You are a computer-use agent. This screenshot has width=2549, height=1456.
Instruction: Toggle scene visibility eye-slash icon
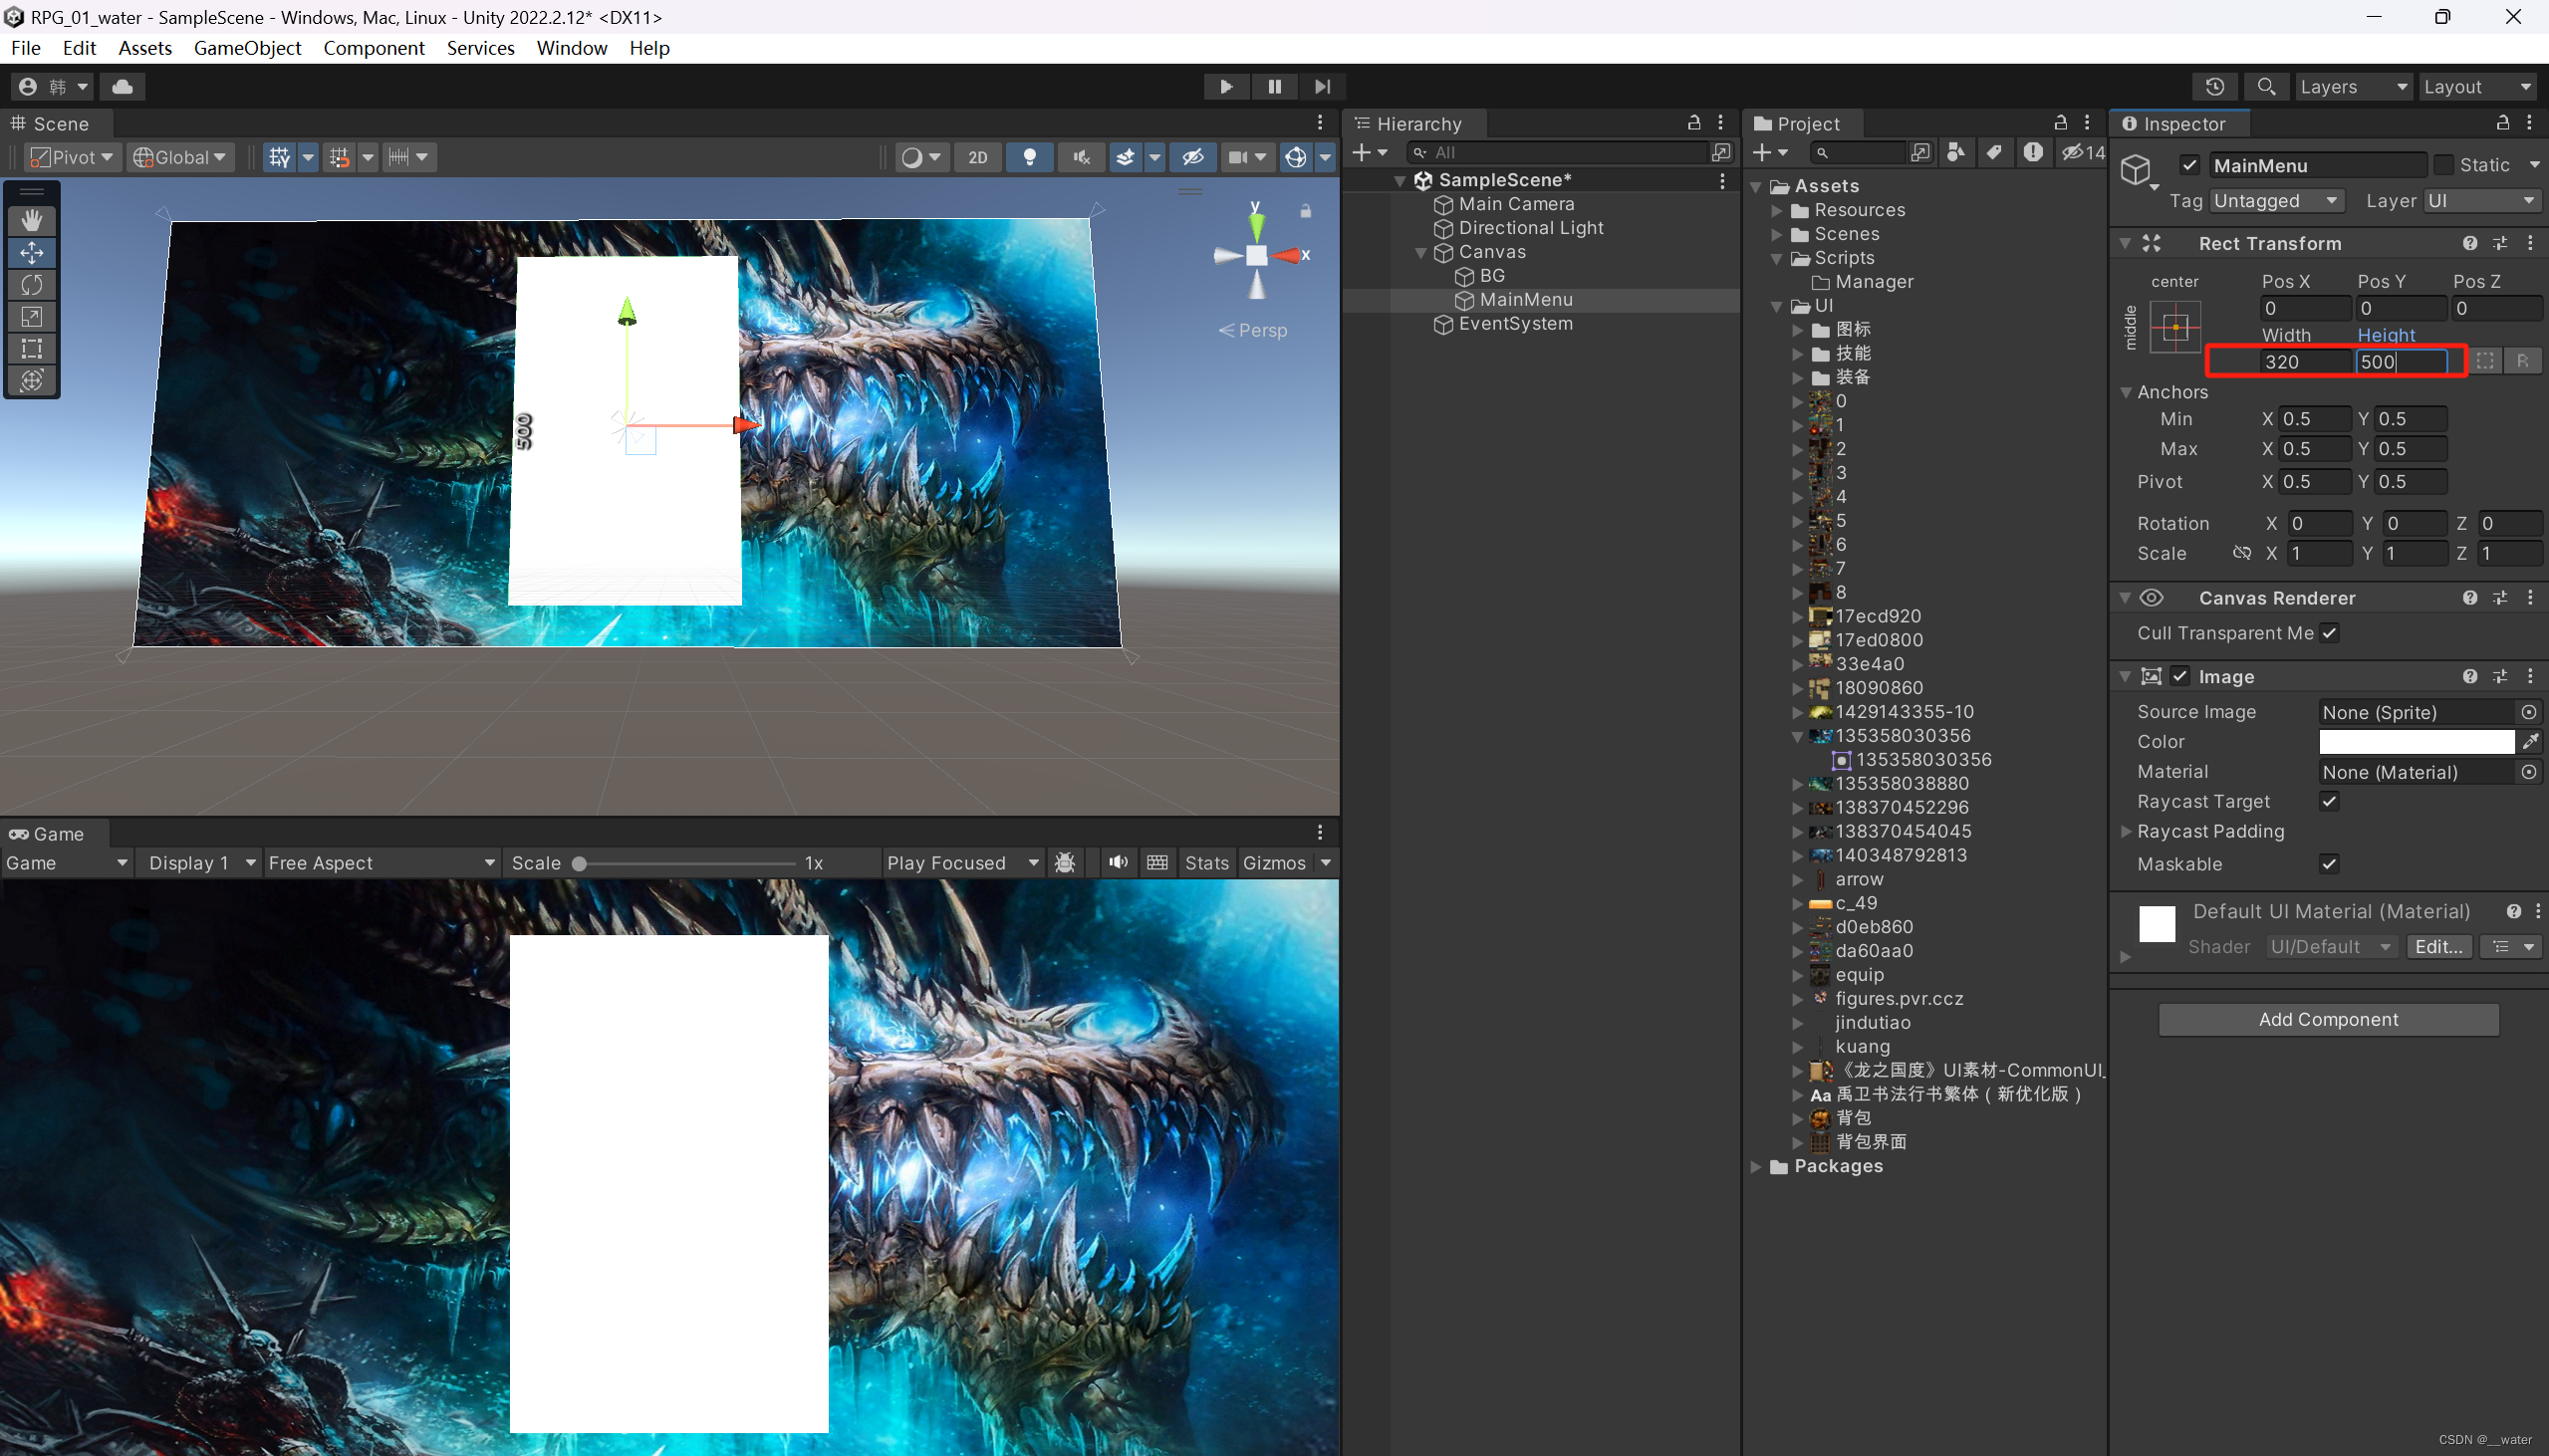(1193, 157)
